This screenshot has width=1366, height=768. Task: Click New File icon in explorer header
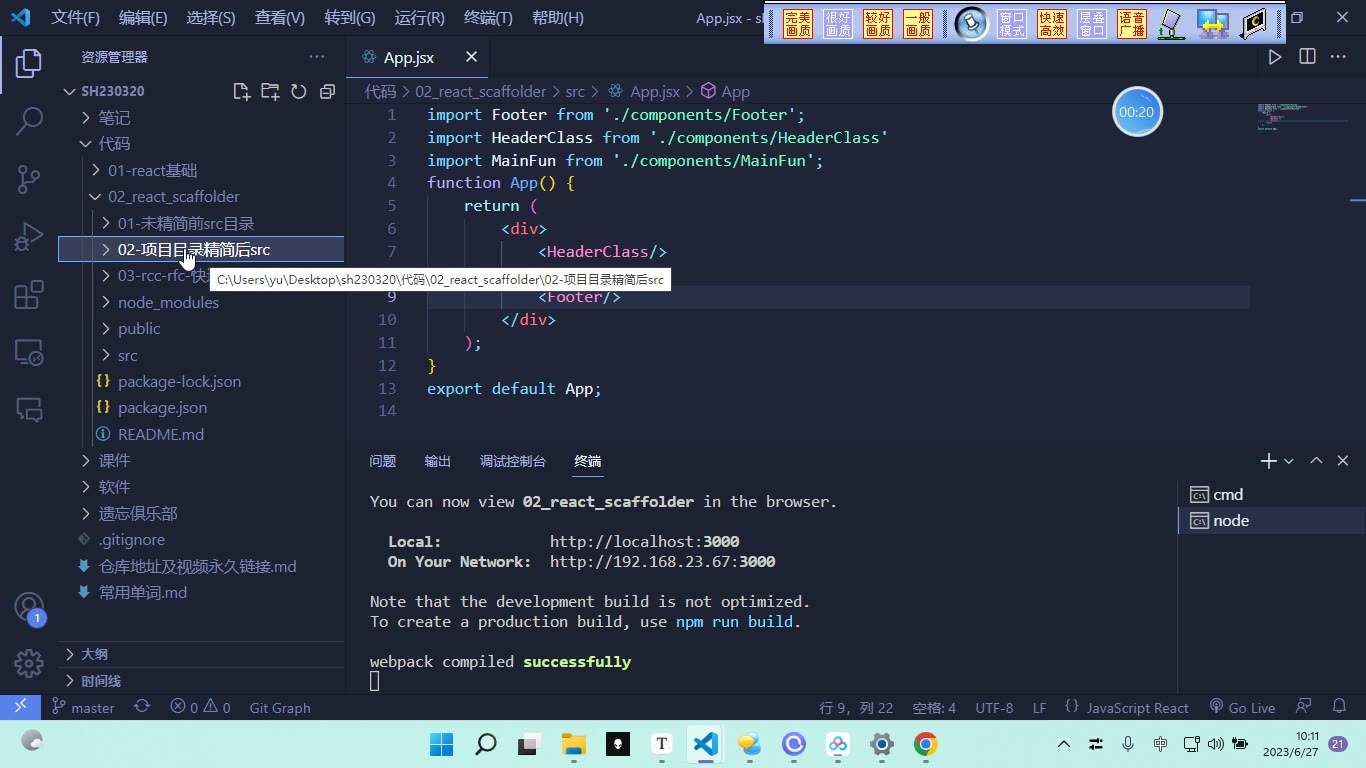point(241,91)
